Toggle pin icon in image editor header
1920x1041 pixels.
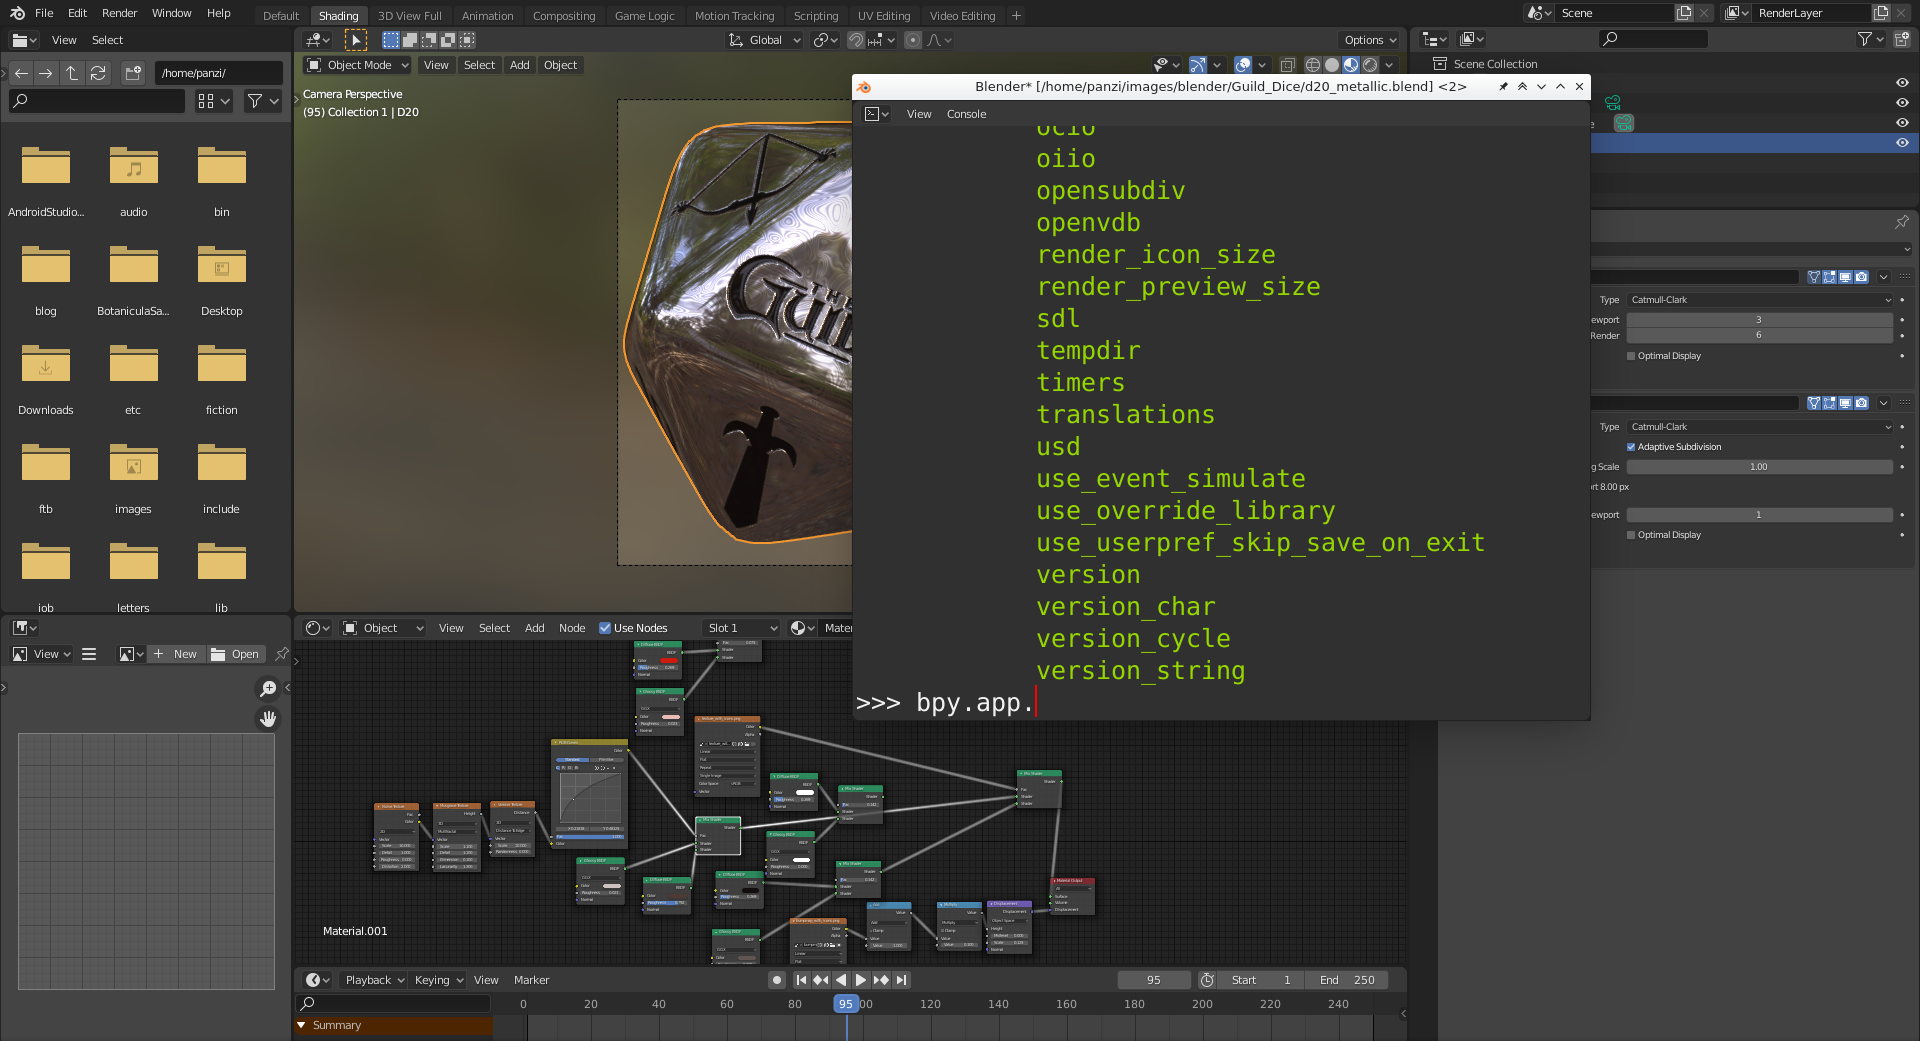(x=282, y=654)
